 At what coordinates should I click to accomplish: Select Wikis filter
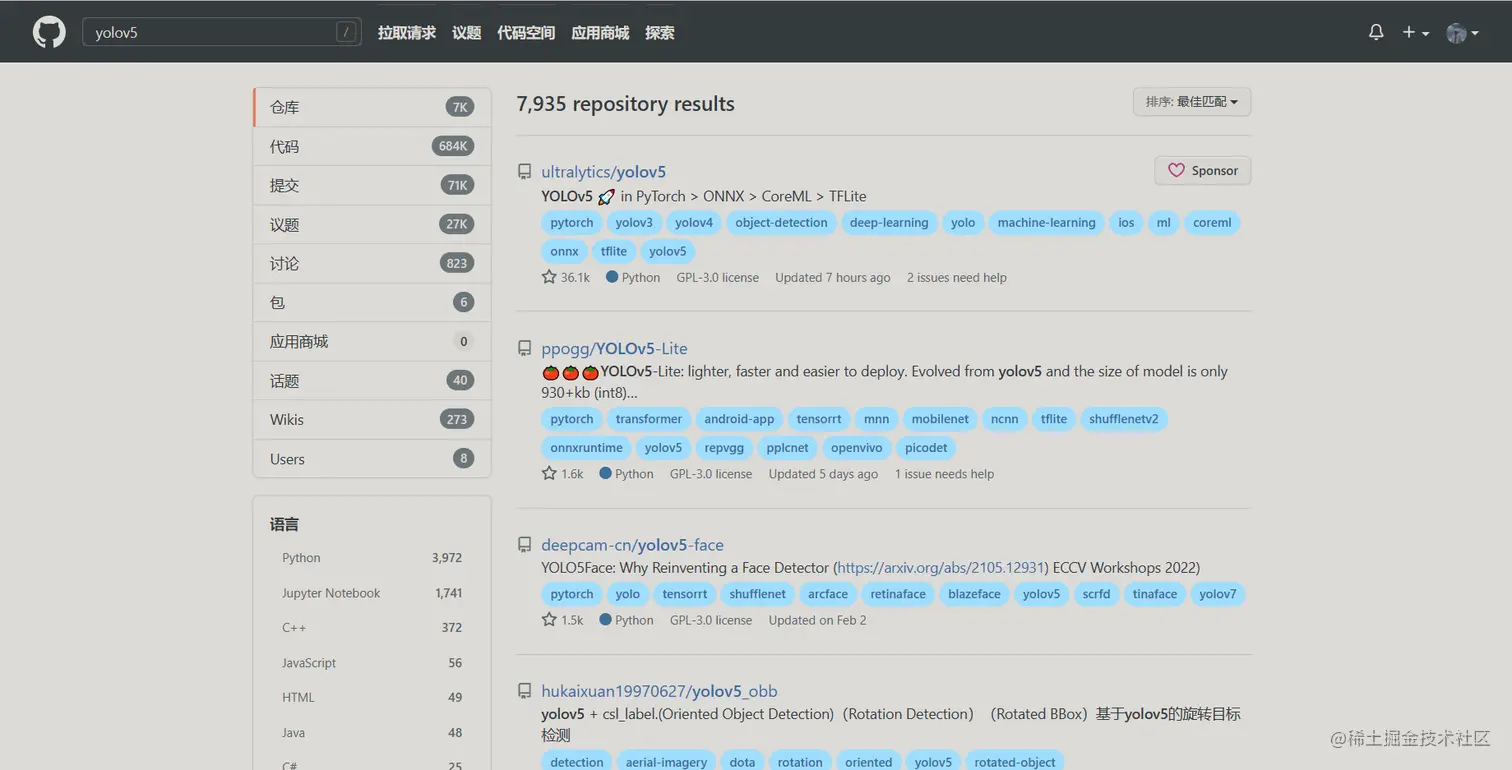[x=372, y=419]
